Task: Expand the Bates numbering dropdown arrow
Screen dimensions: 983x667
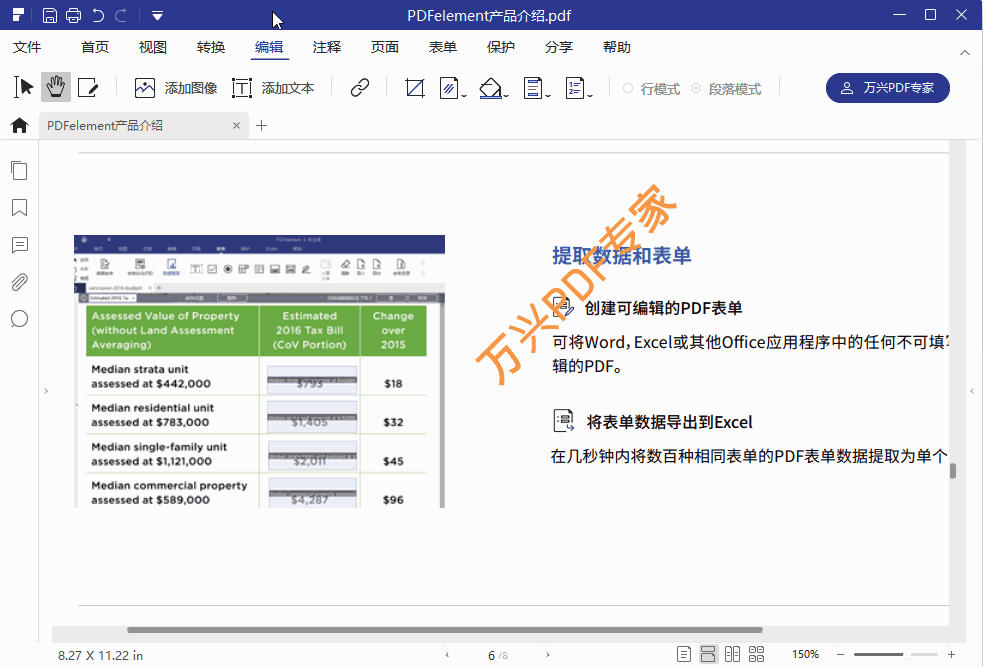Action: (x=590, y=95)
